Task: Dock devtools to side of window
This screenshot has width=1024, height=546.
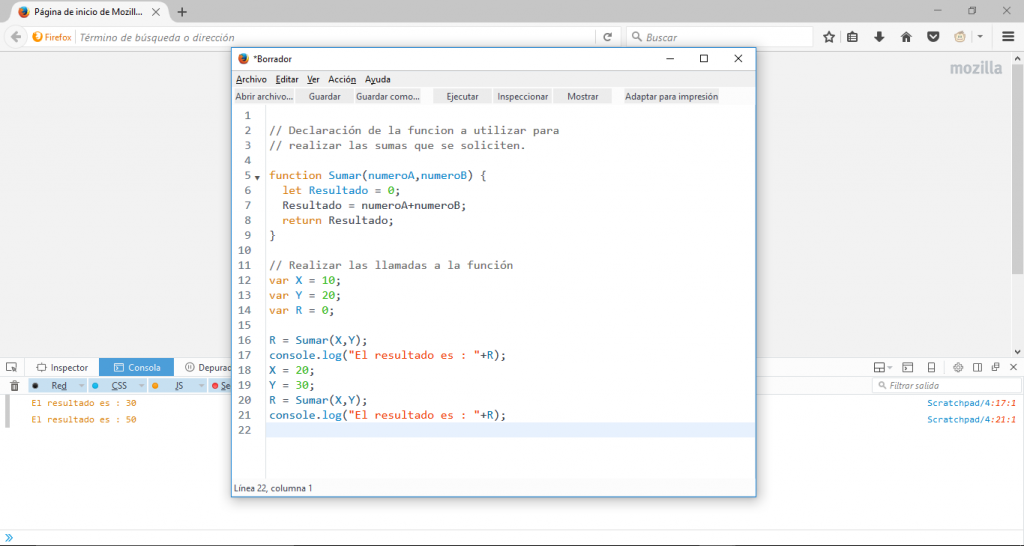Action: pyautogui.click(x=978, y=368)
